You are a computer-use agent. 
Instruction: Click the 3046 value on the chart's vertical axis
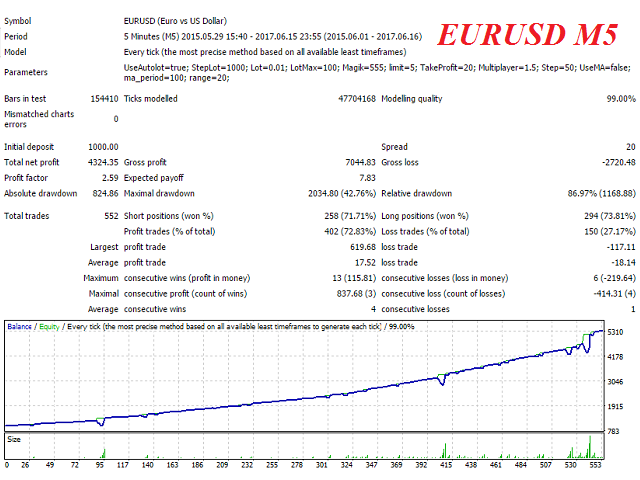615,381
